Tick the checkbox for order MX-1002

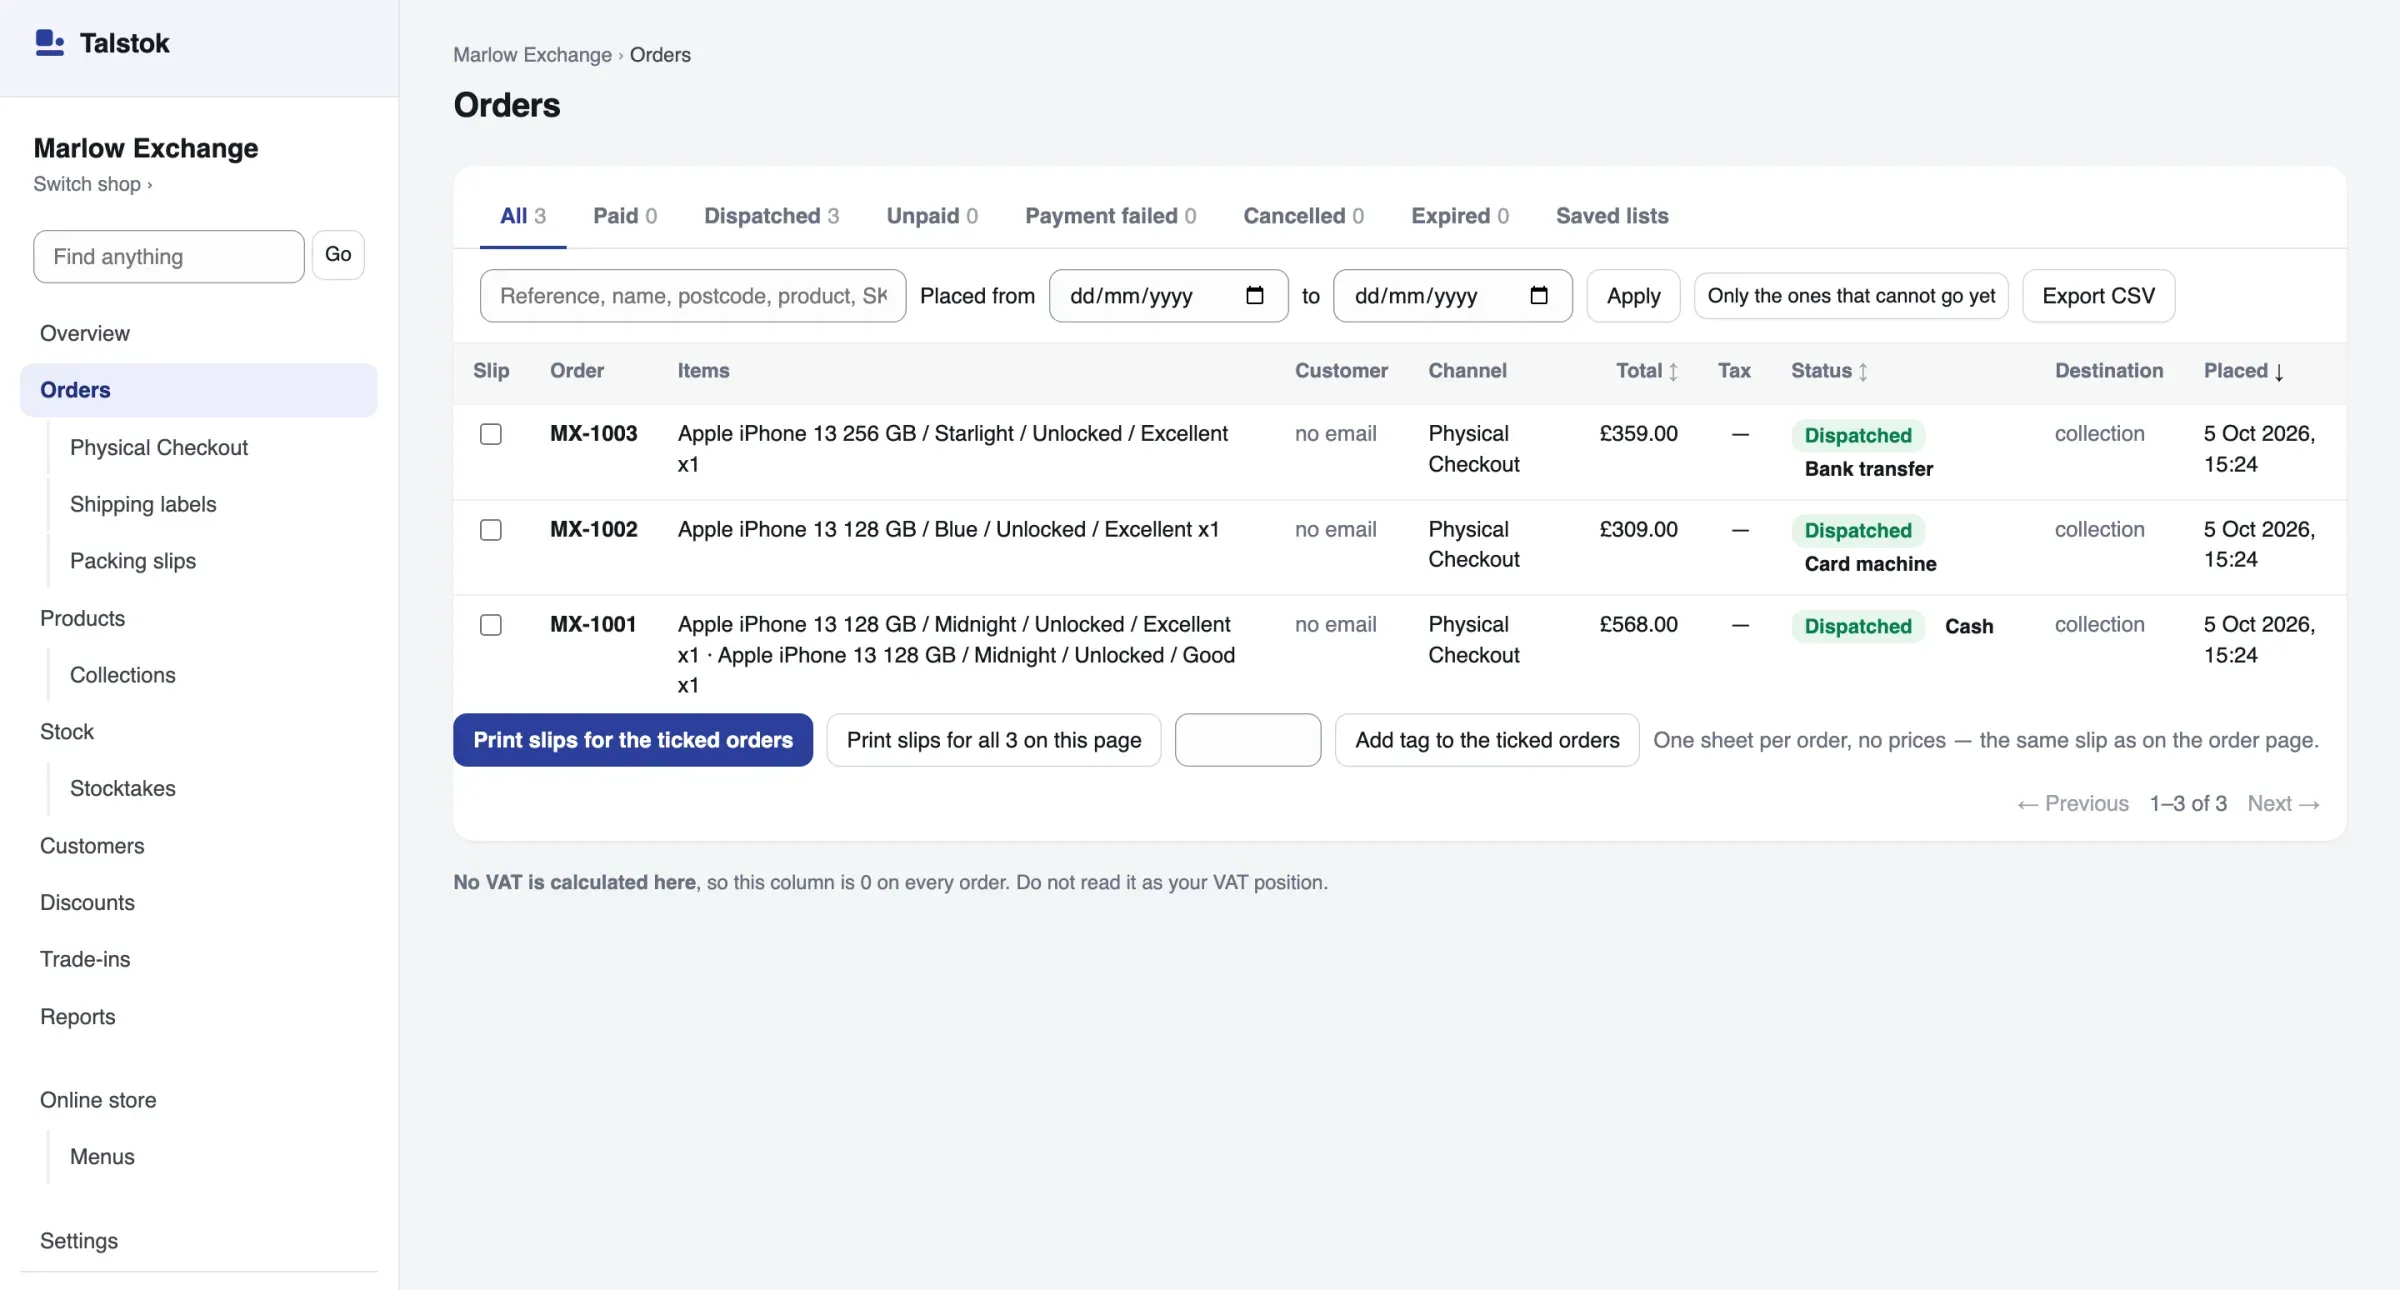click(x=491, y=530)
